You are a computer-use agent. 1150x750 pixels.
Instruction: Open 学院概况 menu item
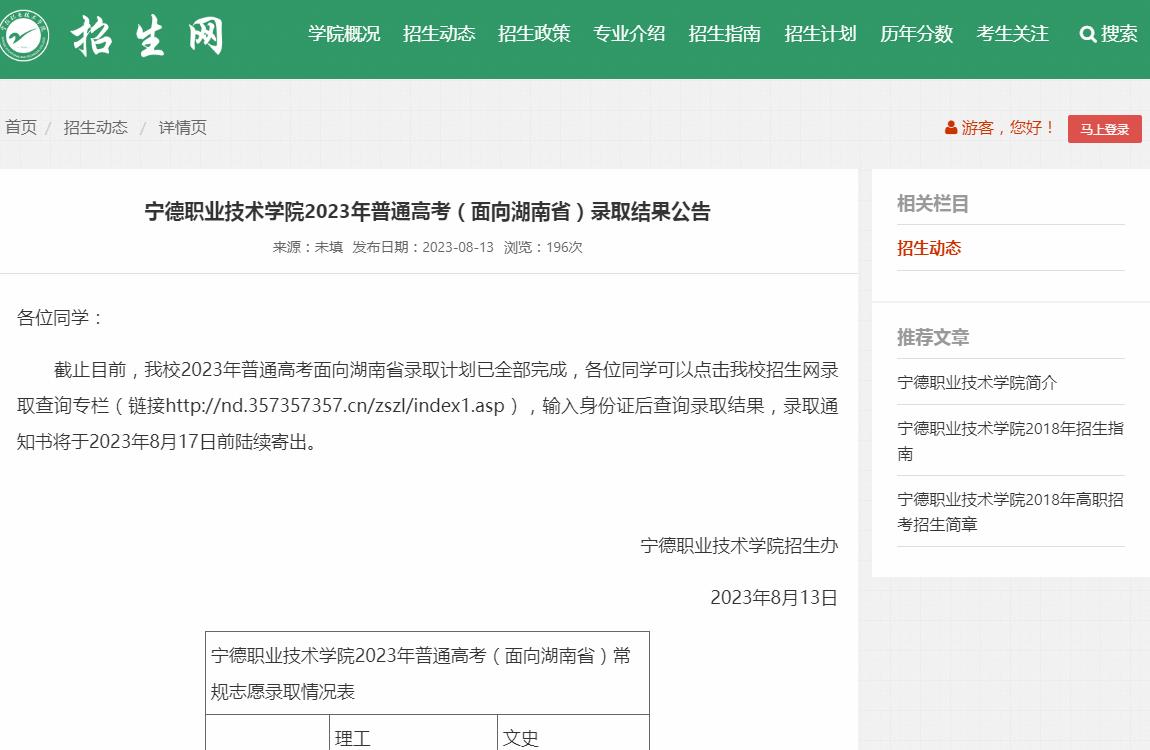[344, 34]
